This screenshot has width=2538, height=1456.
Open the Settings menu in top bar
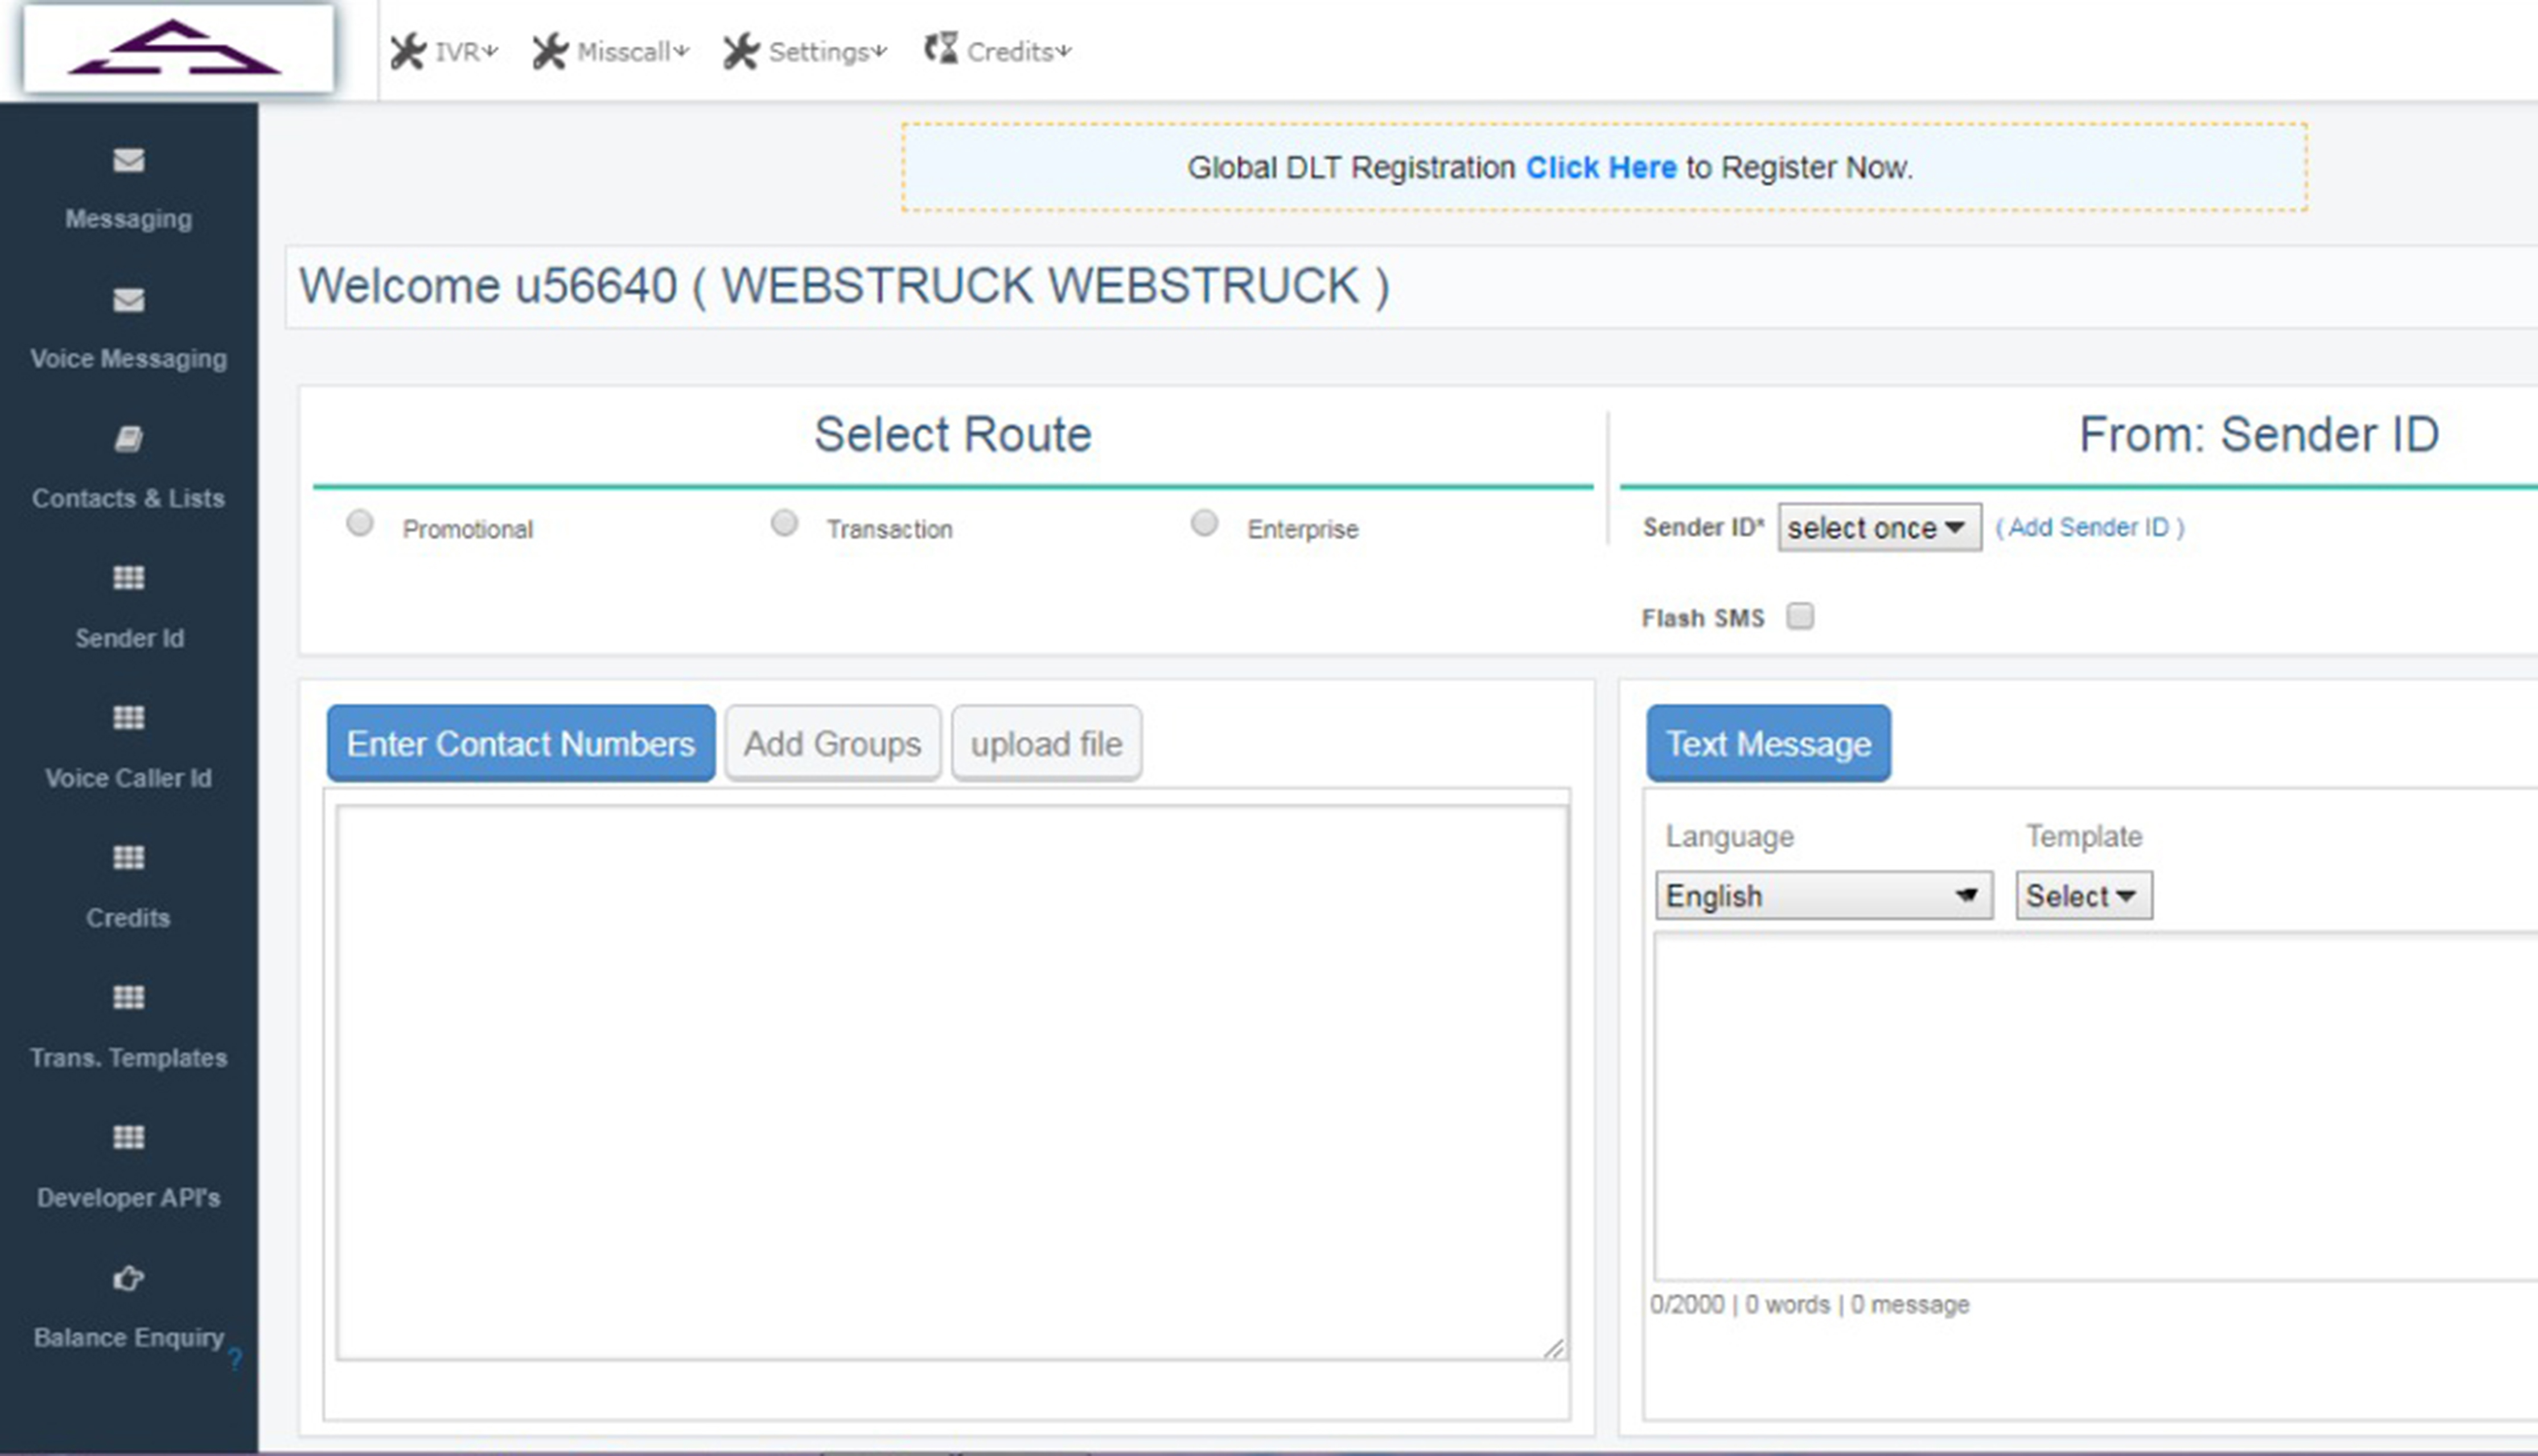[x=805, y=51]
